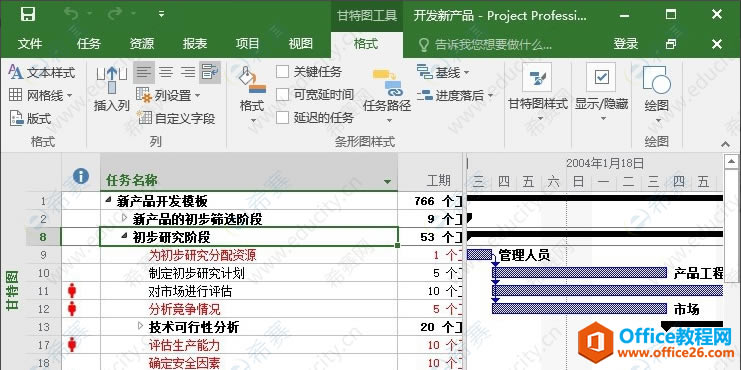The width and height of the screenshot is (741, 370).
Task: Switch to the 项目 ribbon tab
Action: pyautogui.click(x=248, y=44)
